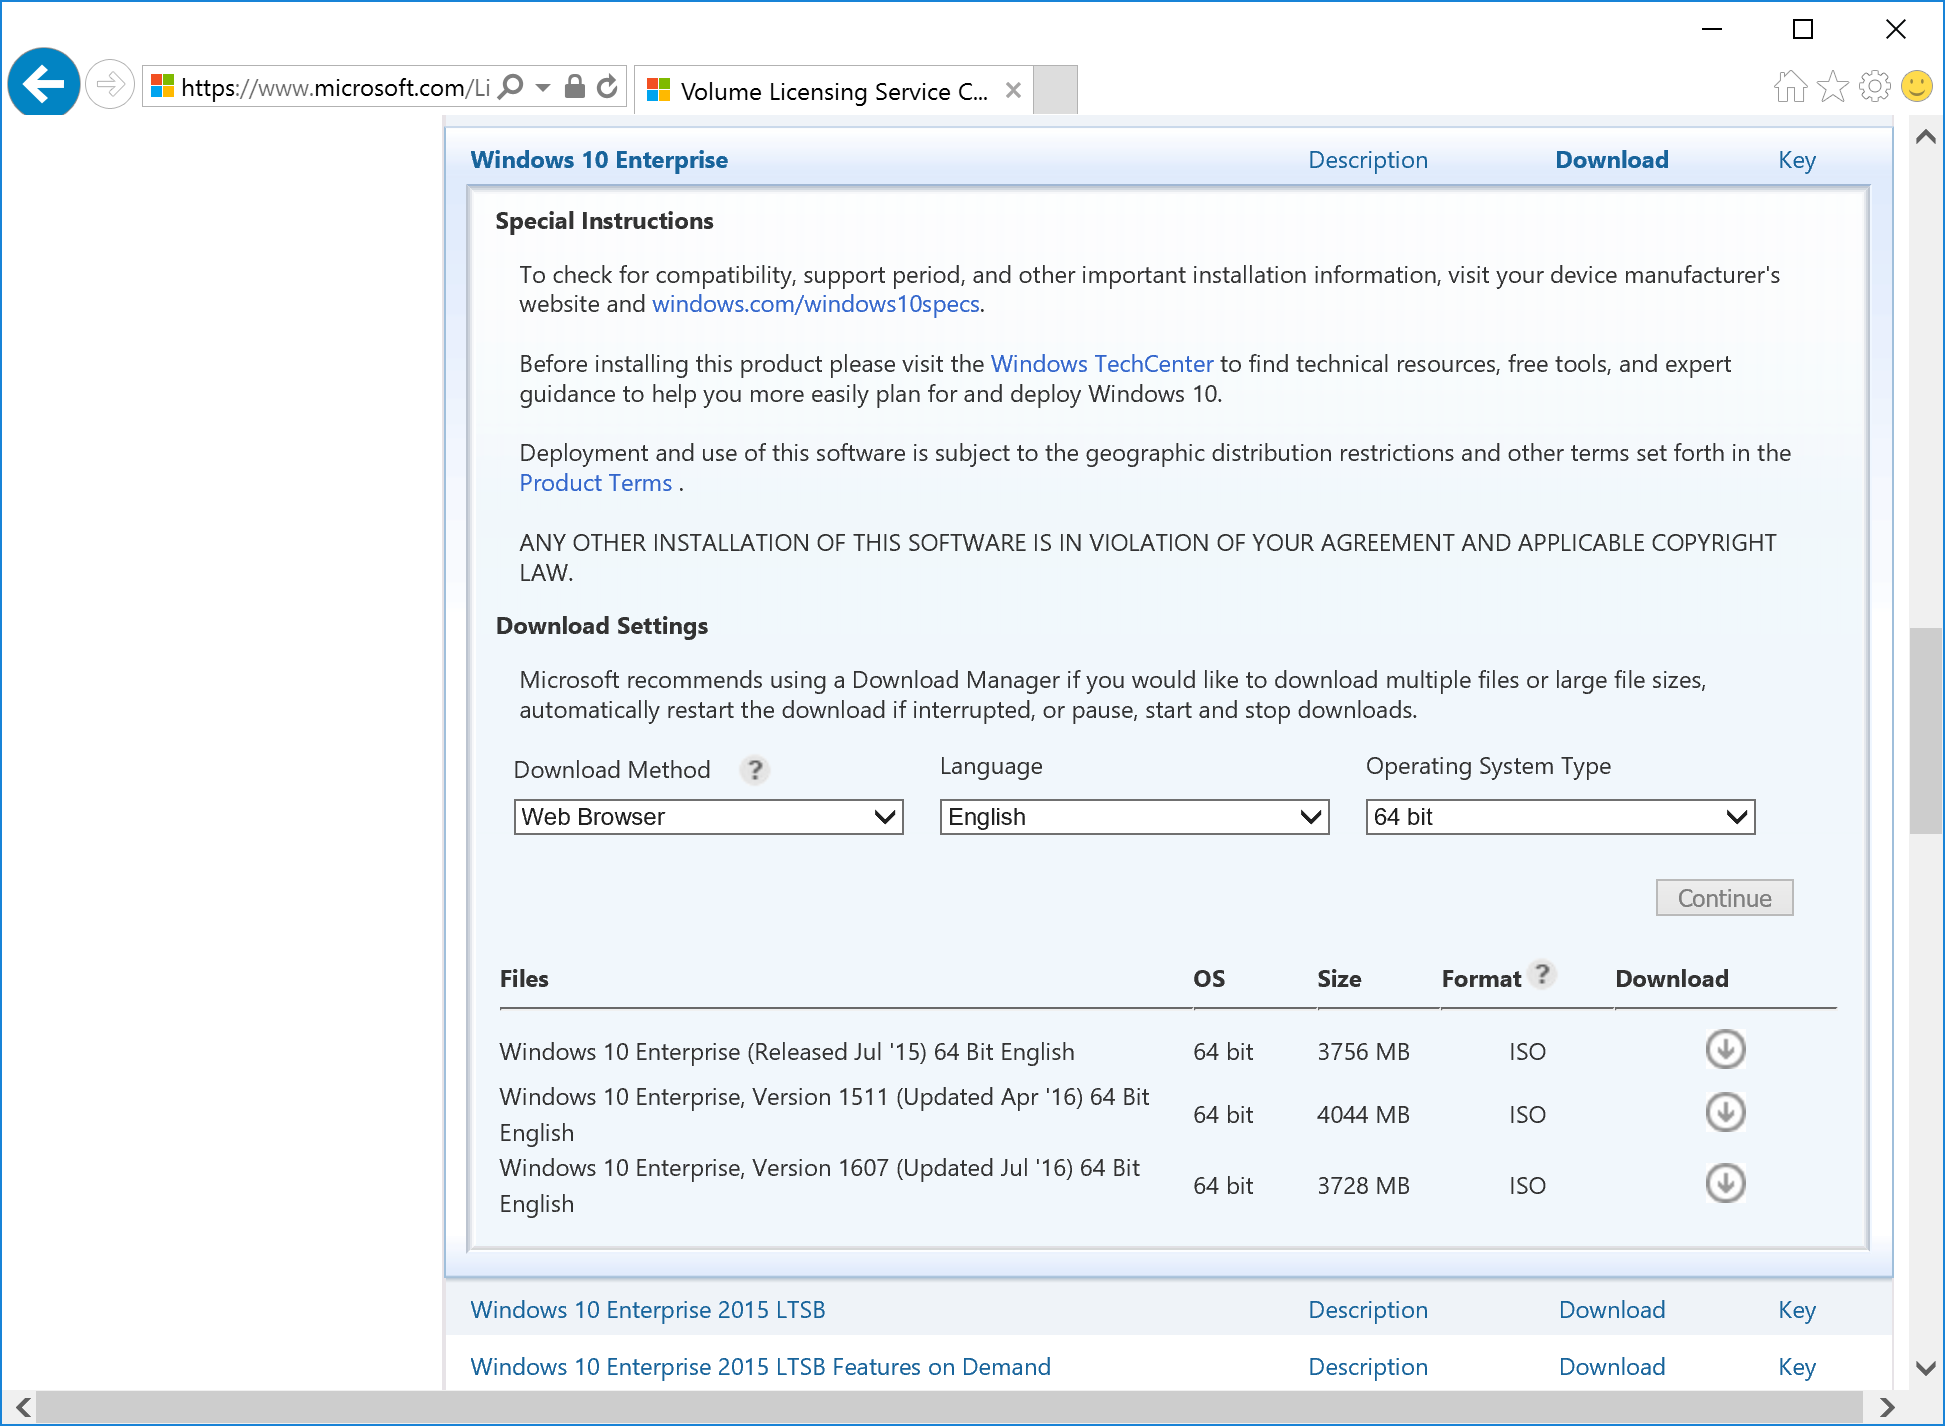Click the Continue button
The height and width of the screenshot is (1426, 1945).
click(x=1725, y=898)
